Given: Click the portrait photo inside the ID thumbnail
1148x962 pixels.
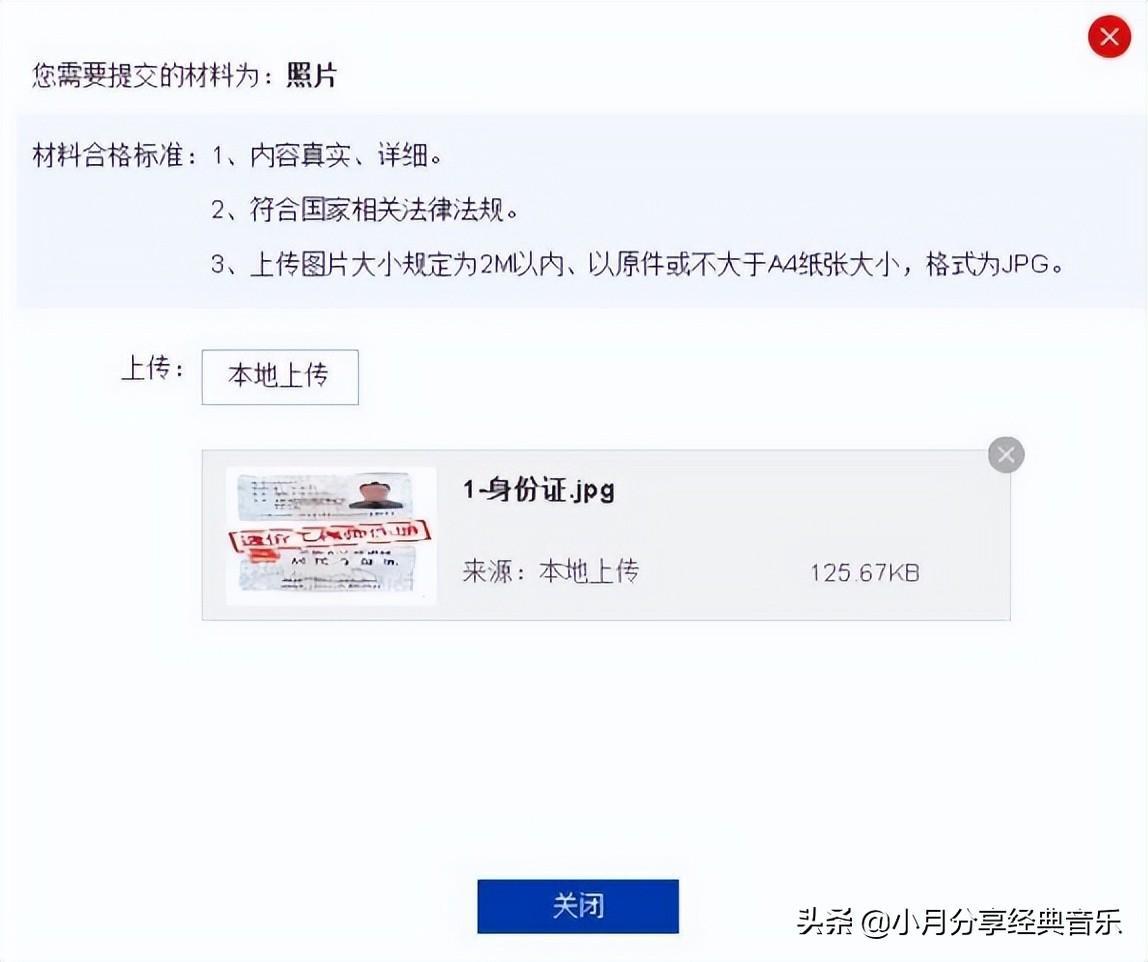Looking at the screenshot, I should coord(378,494).
